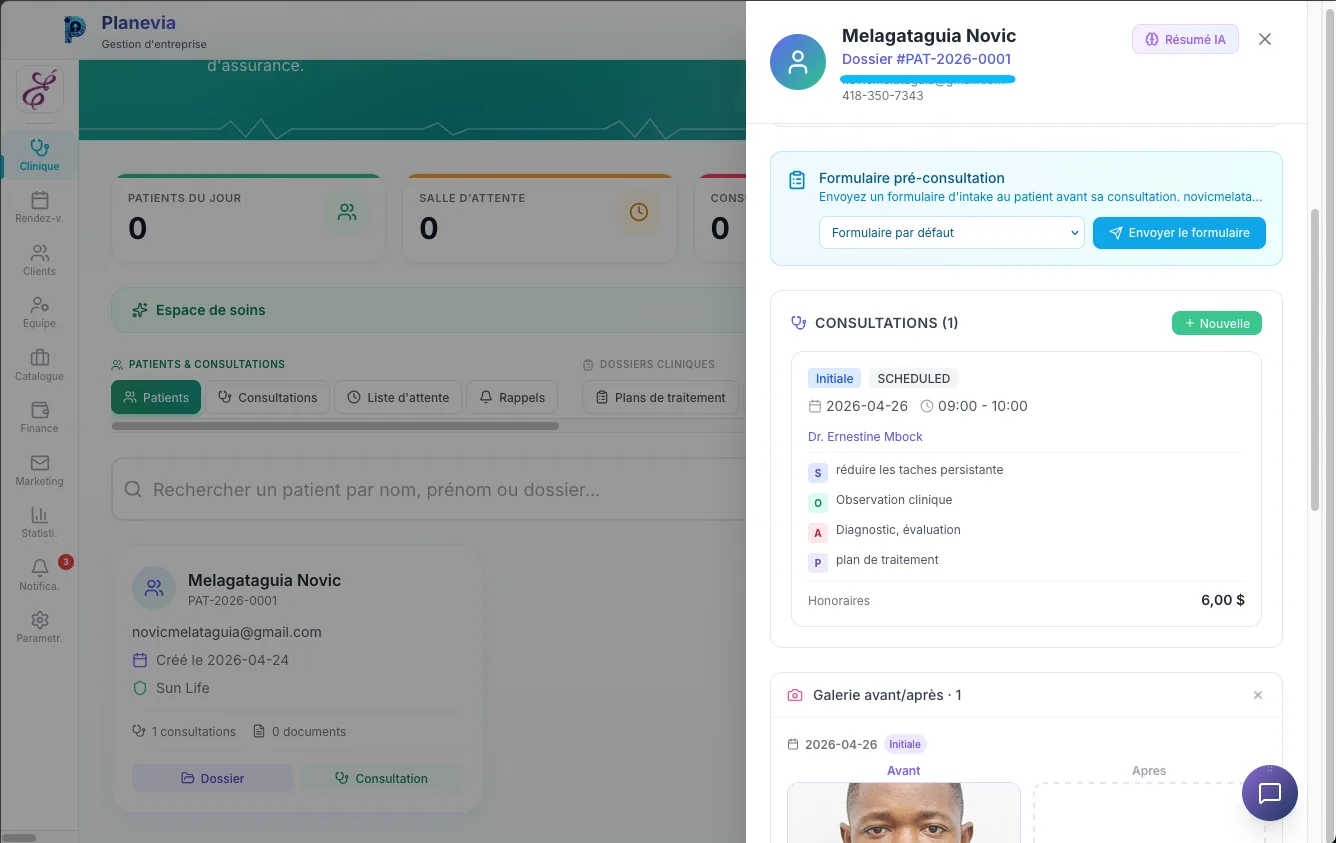Click the Consultation button on the patient card

[x=382, y=778]
